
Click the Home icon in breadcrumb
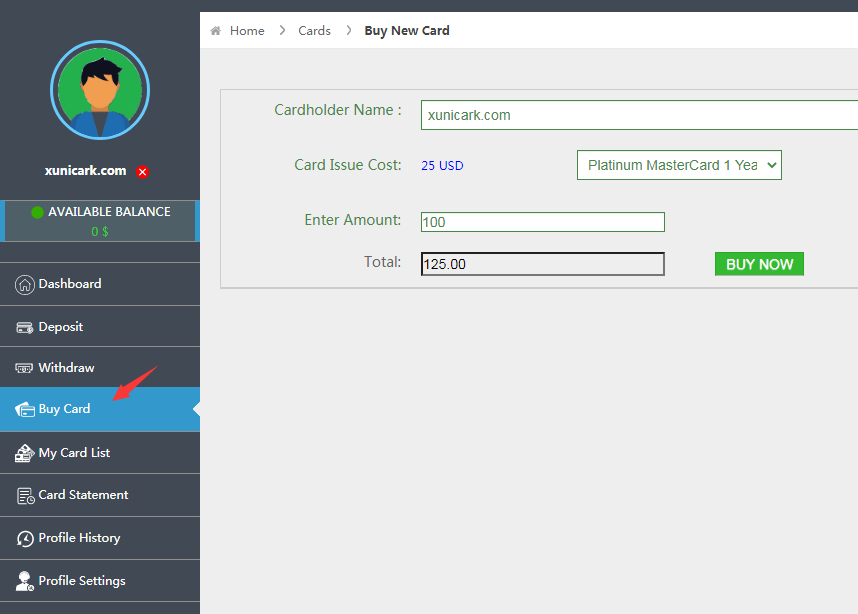click(215, 31)
